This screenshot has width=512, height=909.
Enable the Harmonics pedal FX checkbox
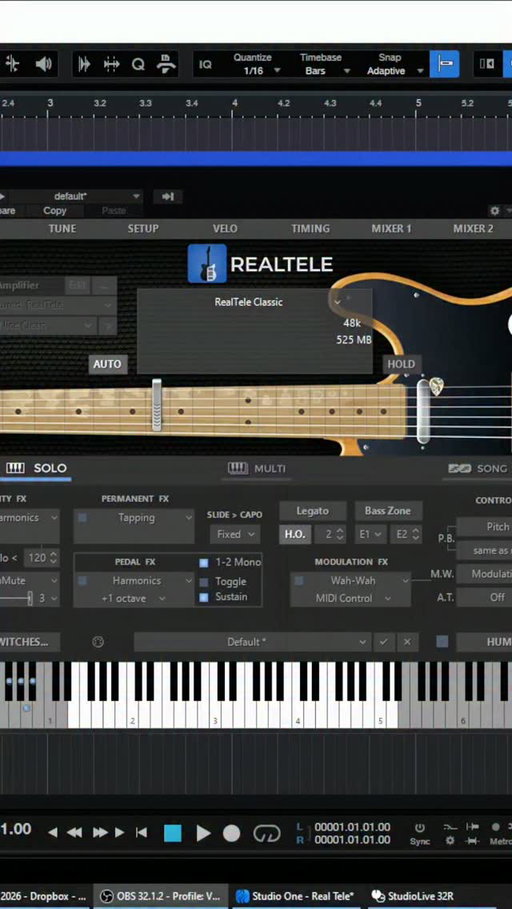click(82, 580)
